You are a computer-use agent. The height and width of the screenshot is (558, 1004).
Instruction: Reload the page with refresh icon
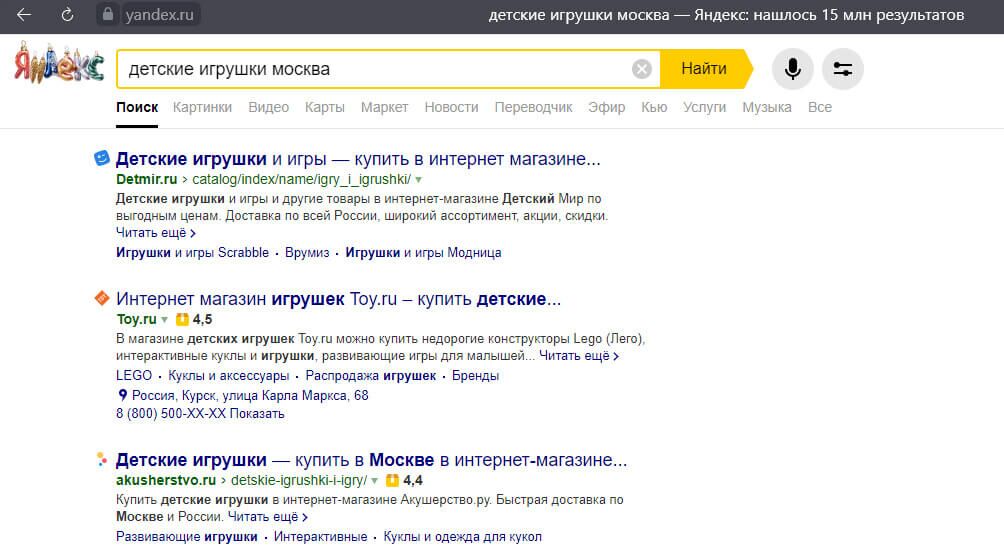click(x=67, y=15)
